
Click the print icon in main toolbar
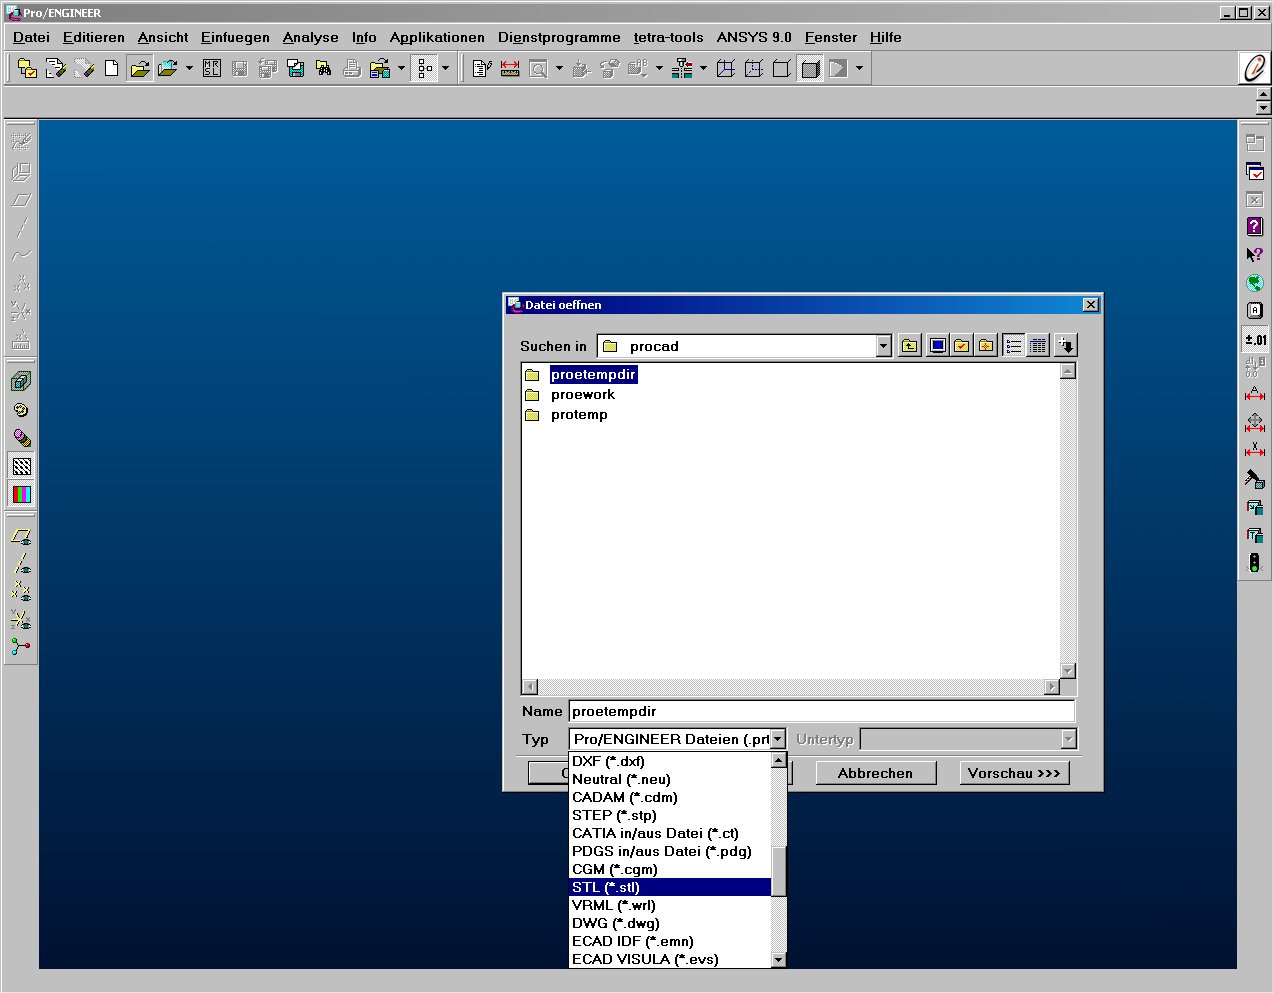click(x=352, y=69)
